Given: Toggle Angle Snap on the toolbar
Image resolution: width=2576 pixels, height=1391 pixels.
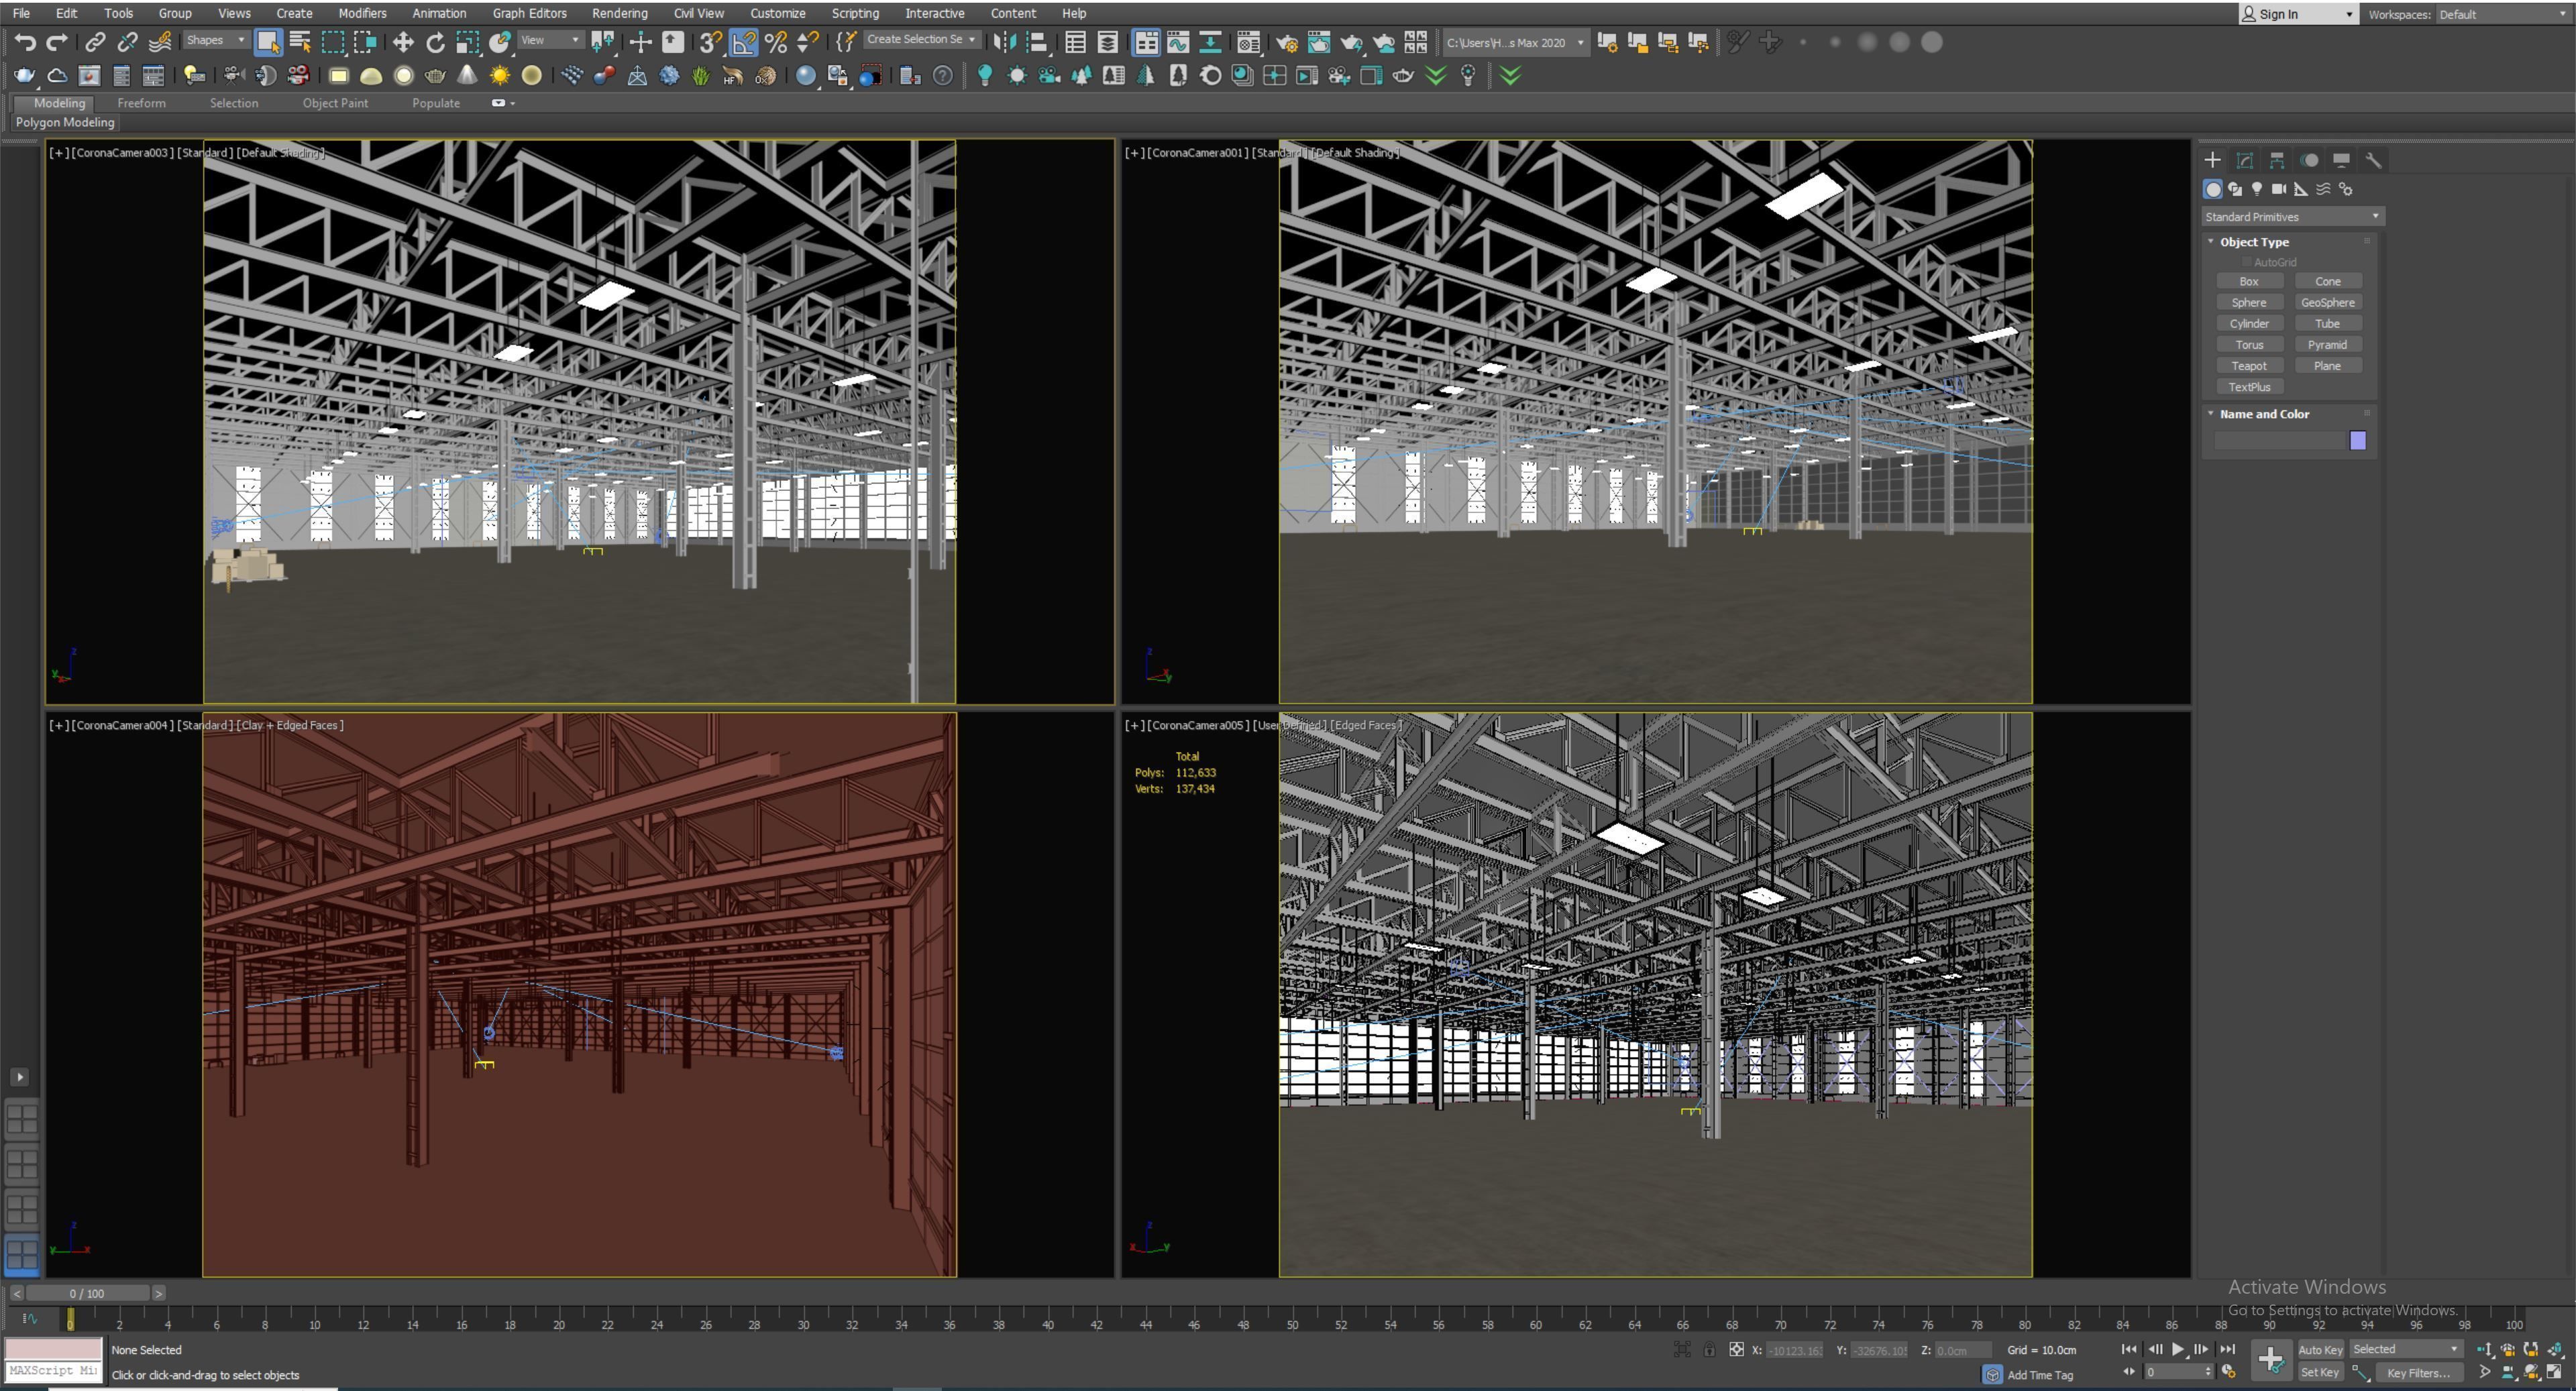Looking at the screenshot, I should 743,42.
